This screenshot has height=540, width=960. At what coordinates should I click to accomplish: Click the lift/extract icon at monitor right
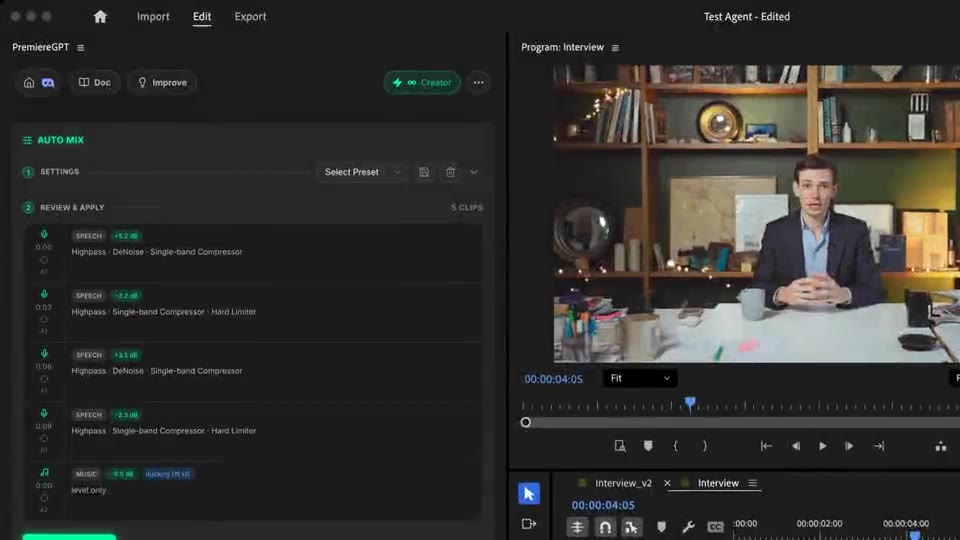point(940,446)
